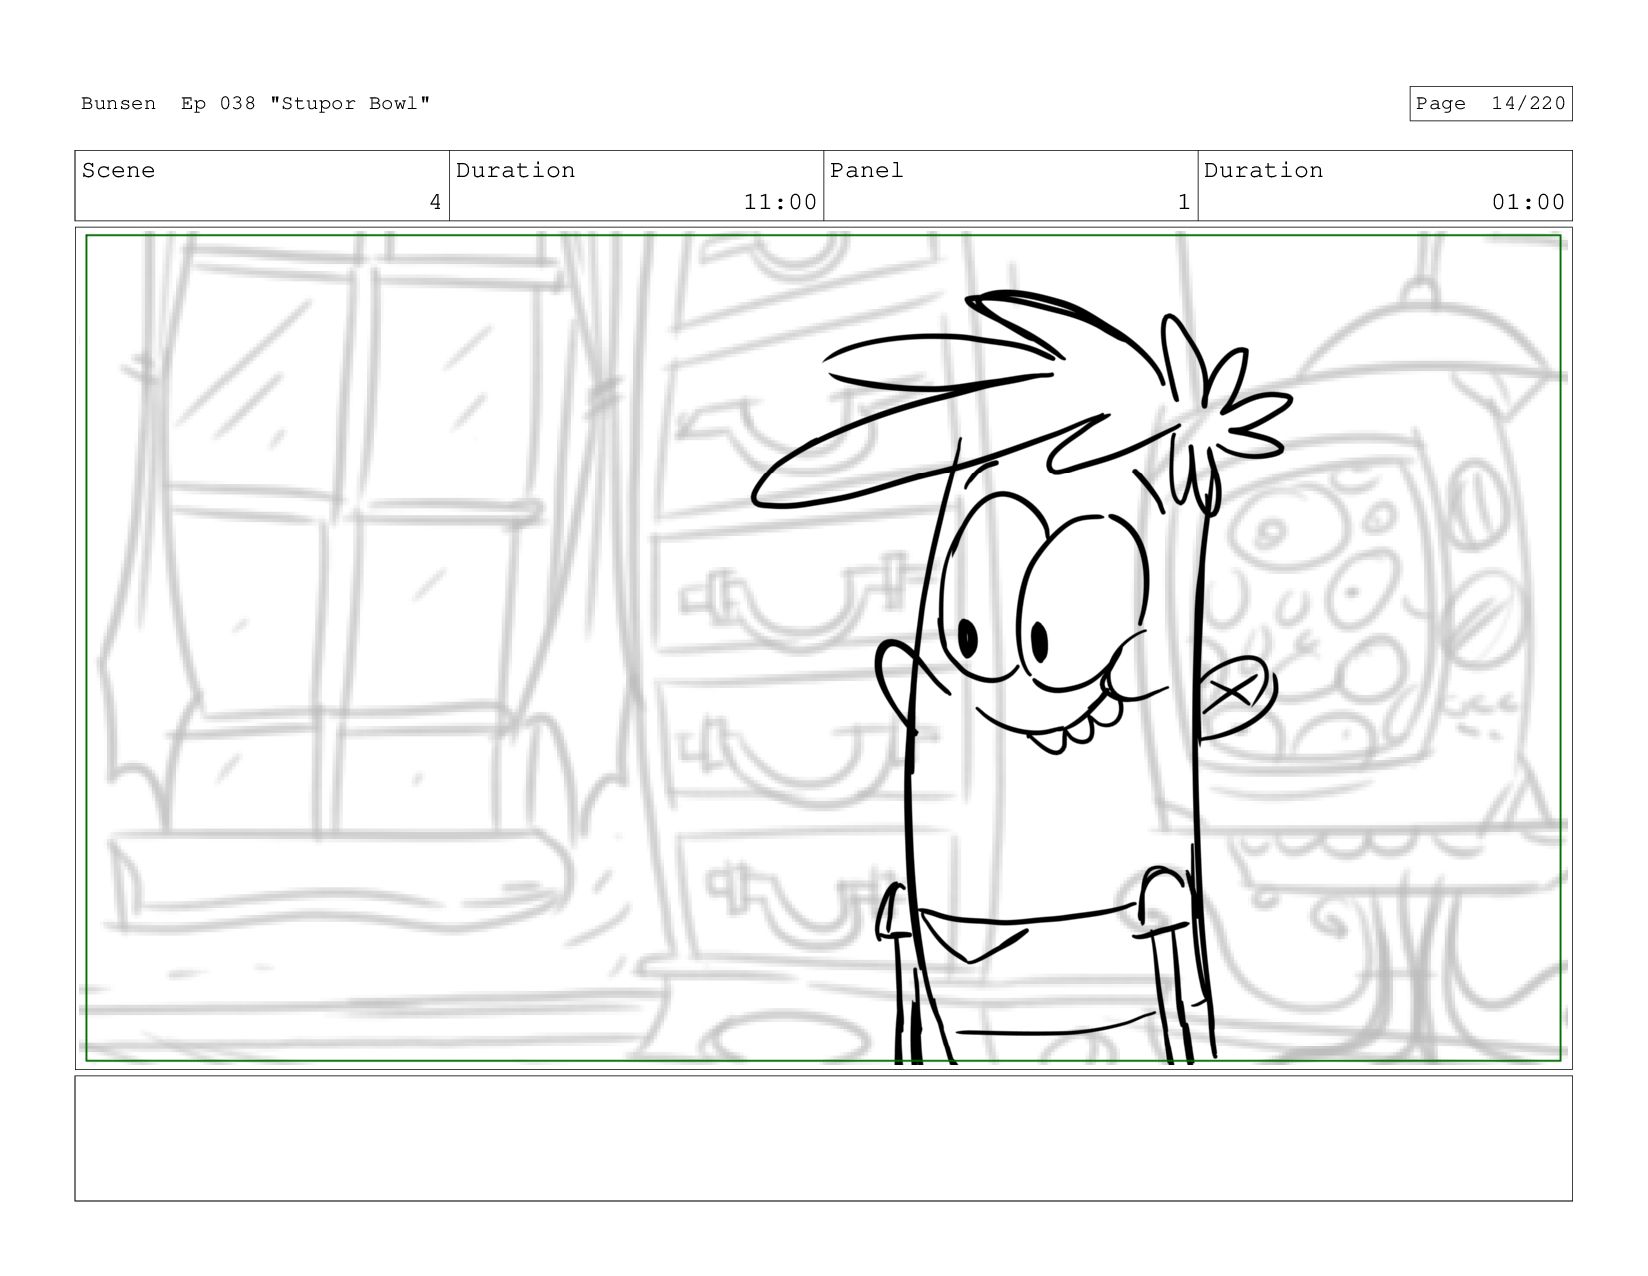Click the storyboard panel drawing of the character
This screenshot has width=1648, height=1276.
[823, 648]
